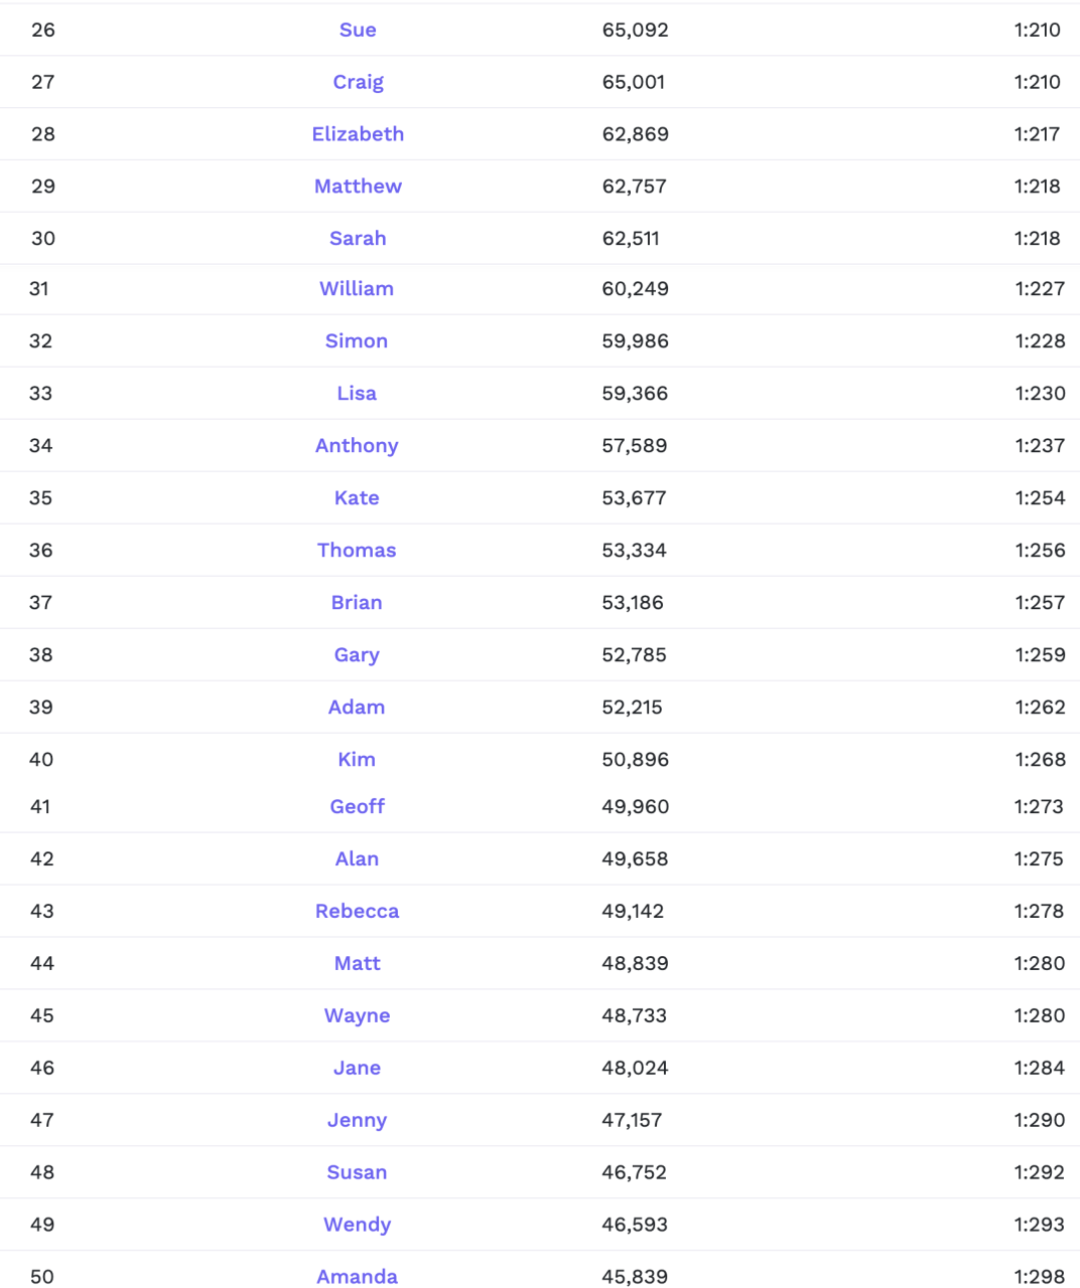
Task: Open the Thomas link
Action: (x=356, y=550)
